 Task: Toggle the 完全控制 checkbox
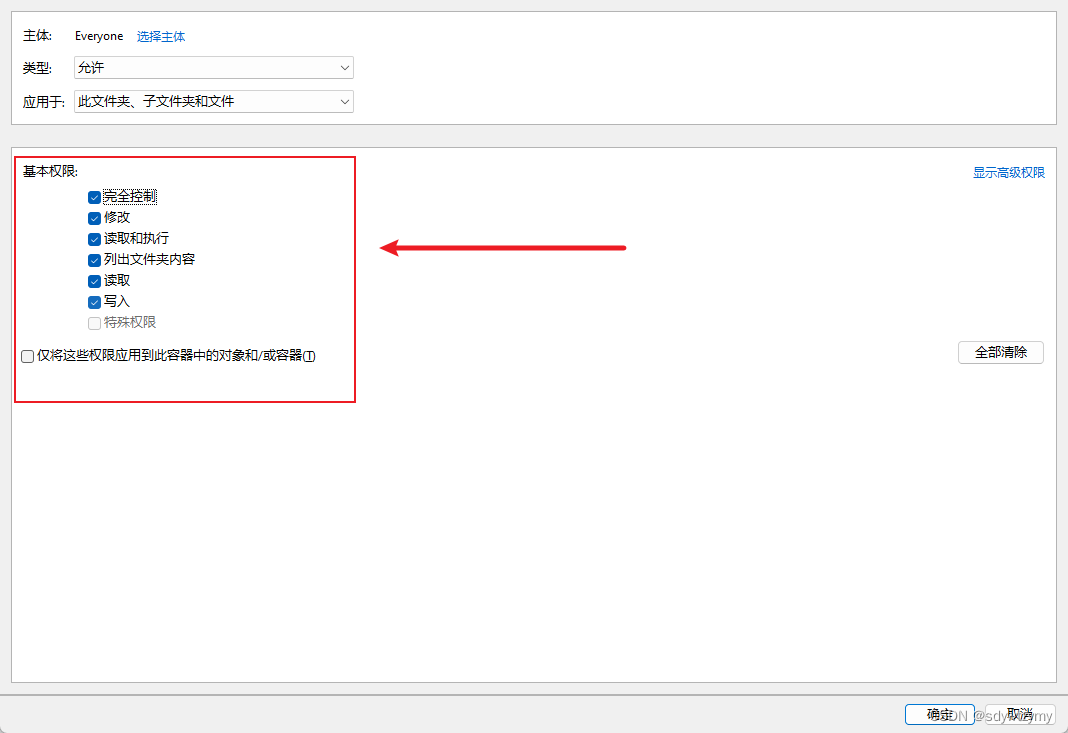point(95,198)
